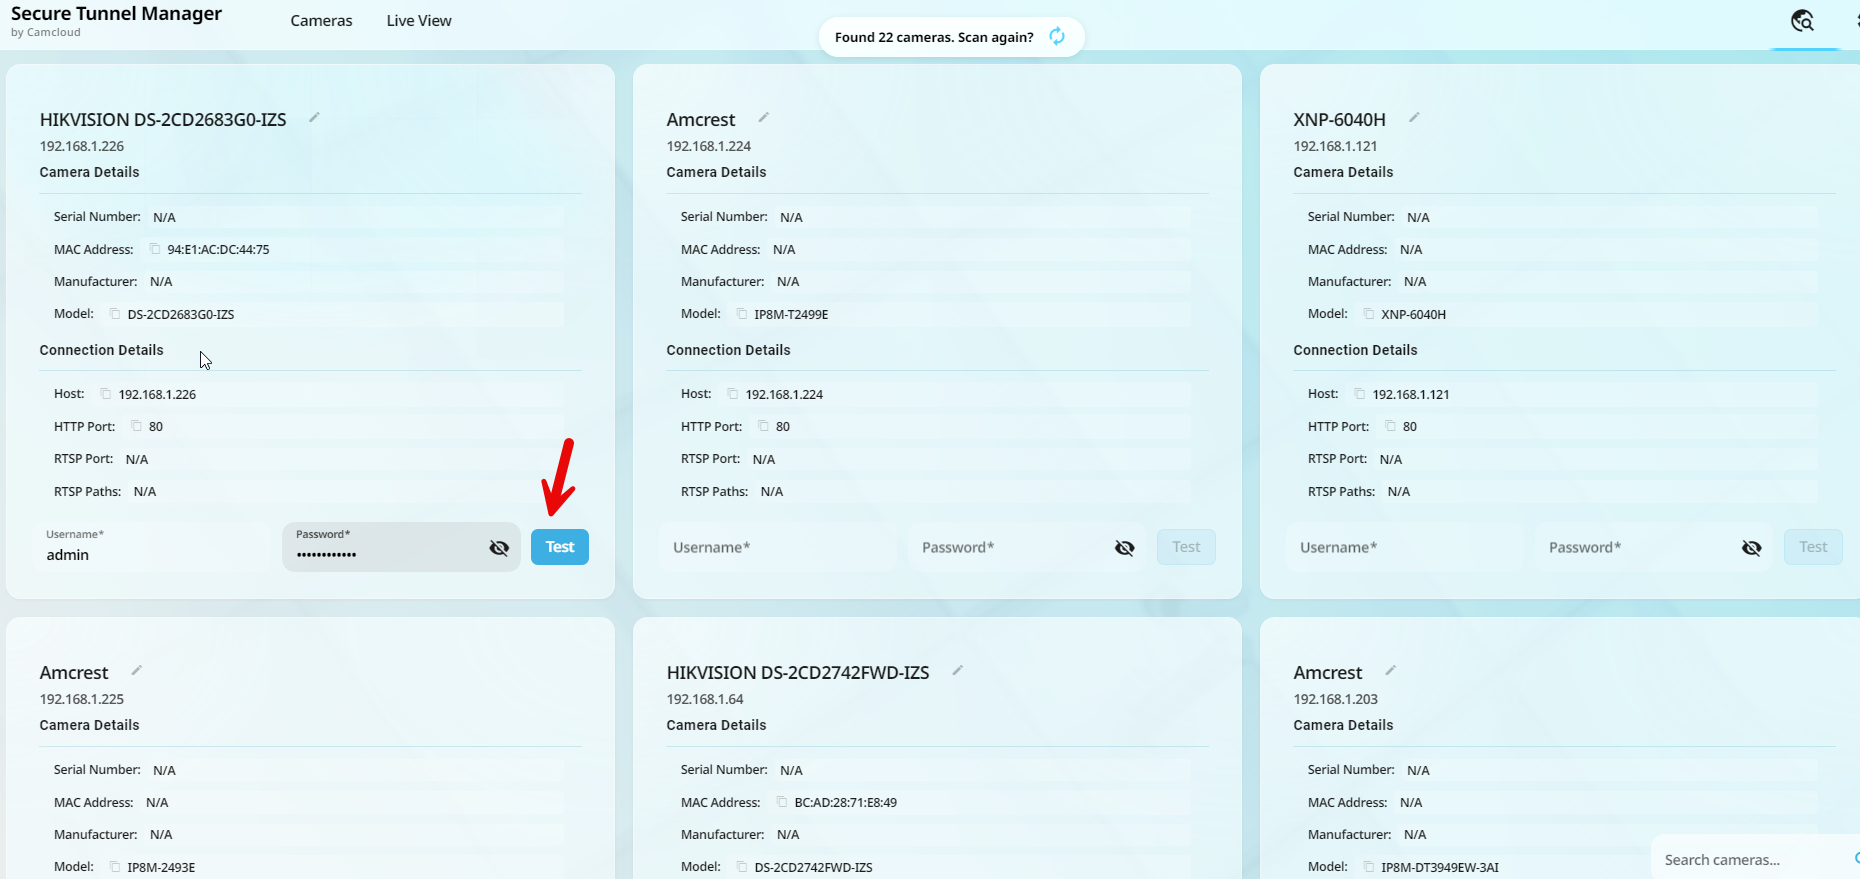Viewport: 1860px width, 879px height.
Task: Focus Username field on XNP-6040H card
Action: click(x=1405, y=547)
